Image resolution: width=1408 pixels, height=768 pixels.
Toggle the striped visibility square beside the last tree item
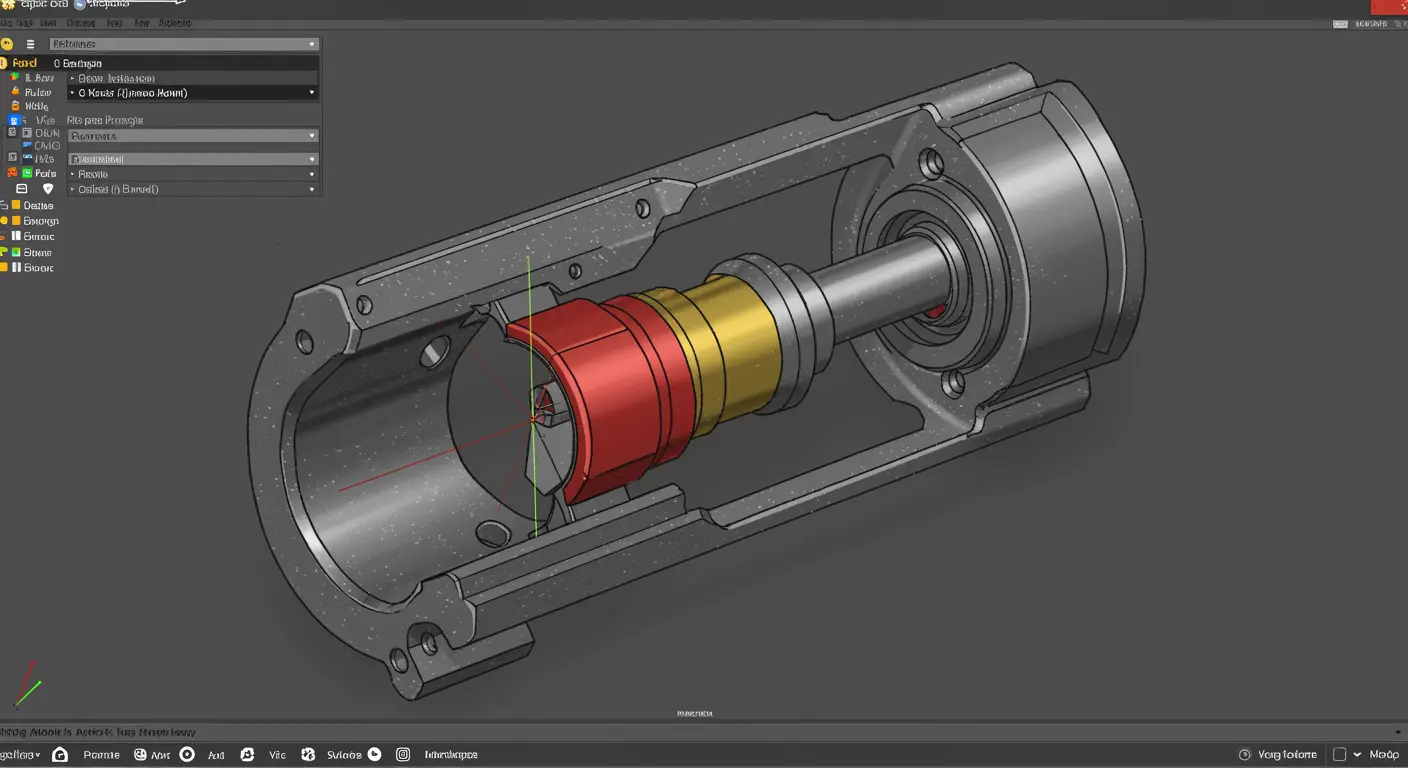point(15,267)
